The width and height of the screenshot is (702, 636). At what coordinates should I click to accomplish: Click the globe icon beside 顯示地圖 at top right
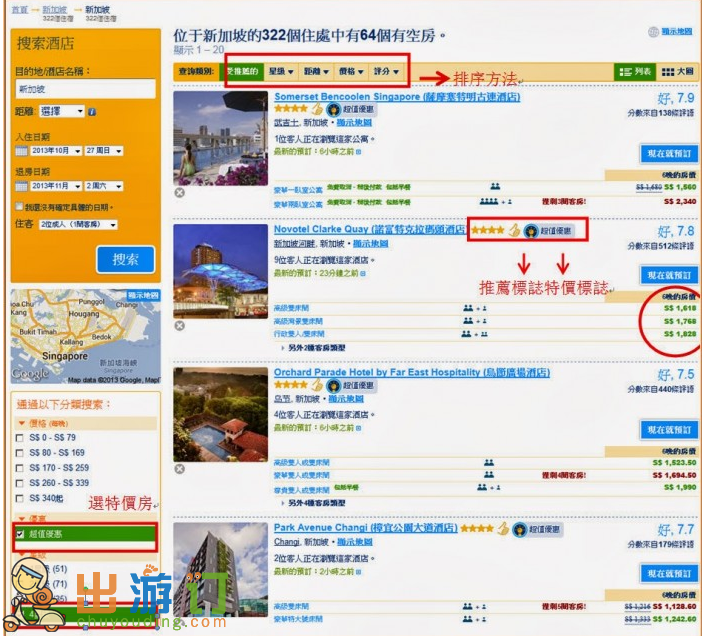(653, 32)
